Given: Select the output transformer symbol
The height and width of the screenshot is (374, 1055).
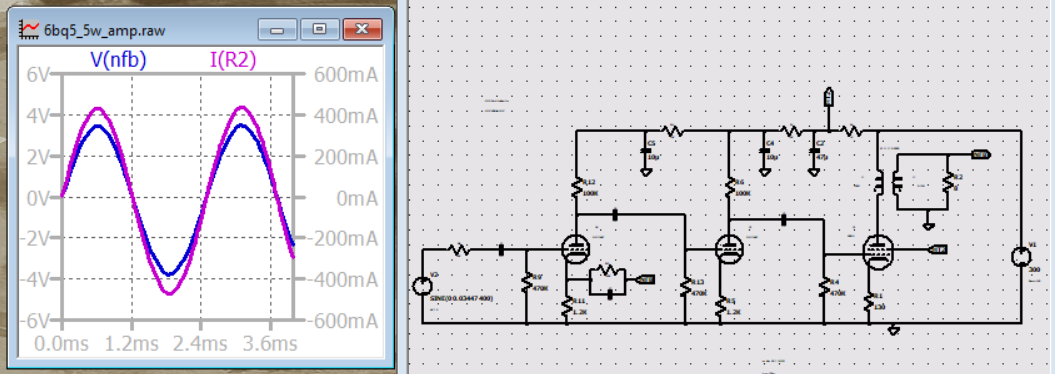Looking at the screenshot, I should click(887, 183).
